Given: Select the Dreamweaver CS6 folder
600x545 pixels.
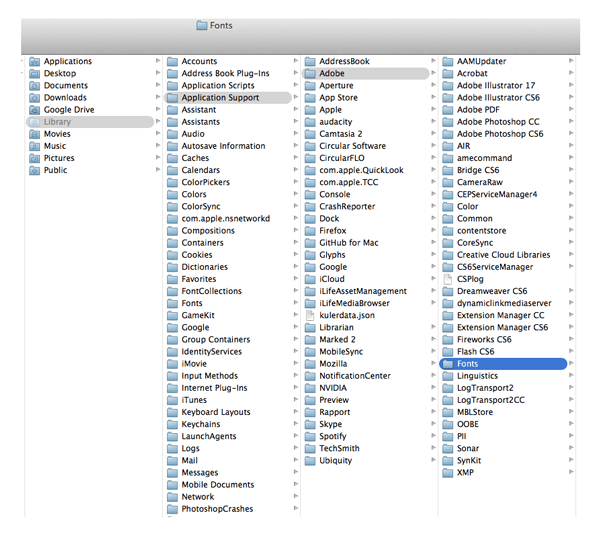Looking at the screenshot, I should click(492, 291).
